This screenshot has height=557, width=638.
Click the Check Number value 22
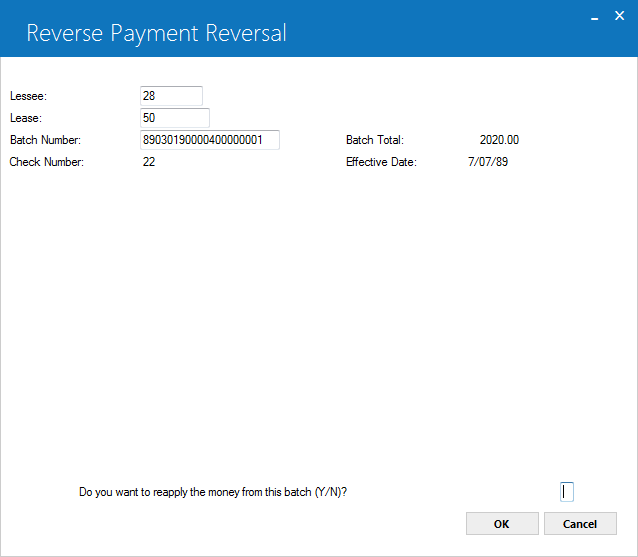149,162
